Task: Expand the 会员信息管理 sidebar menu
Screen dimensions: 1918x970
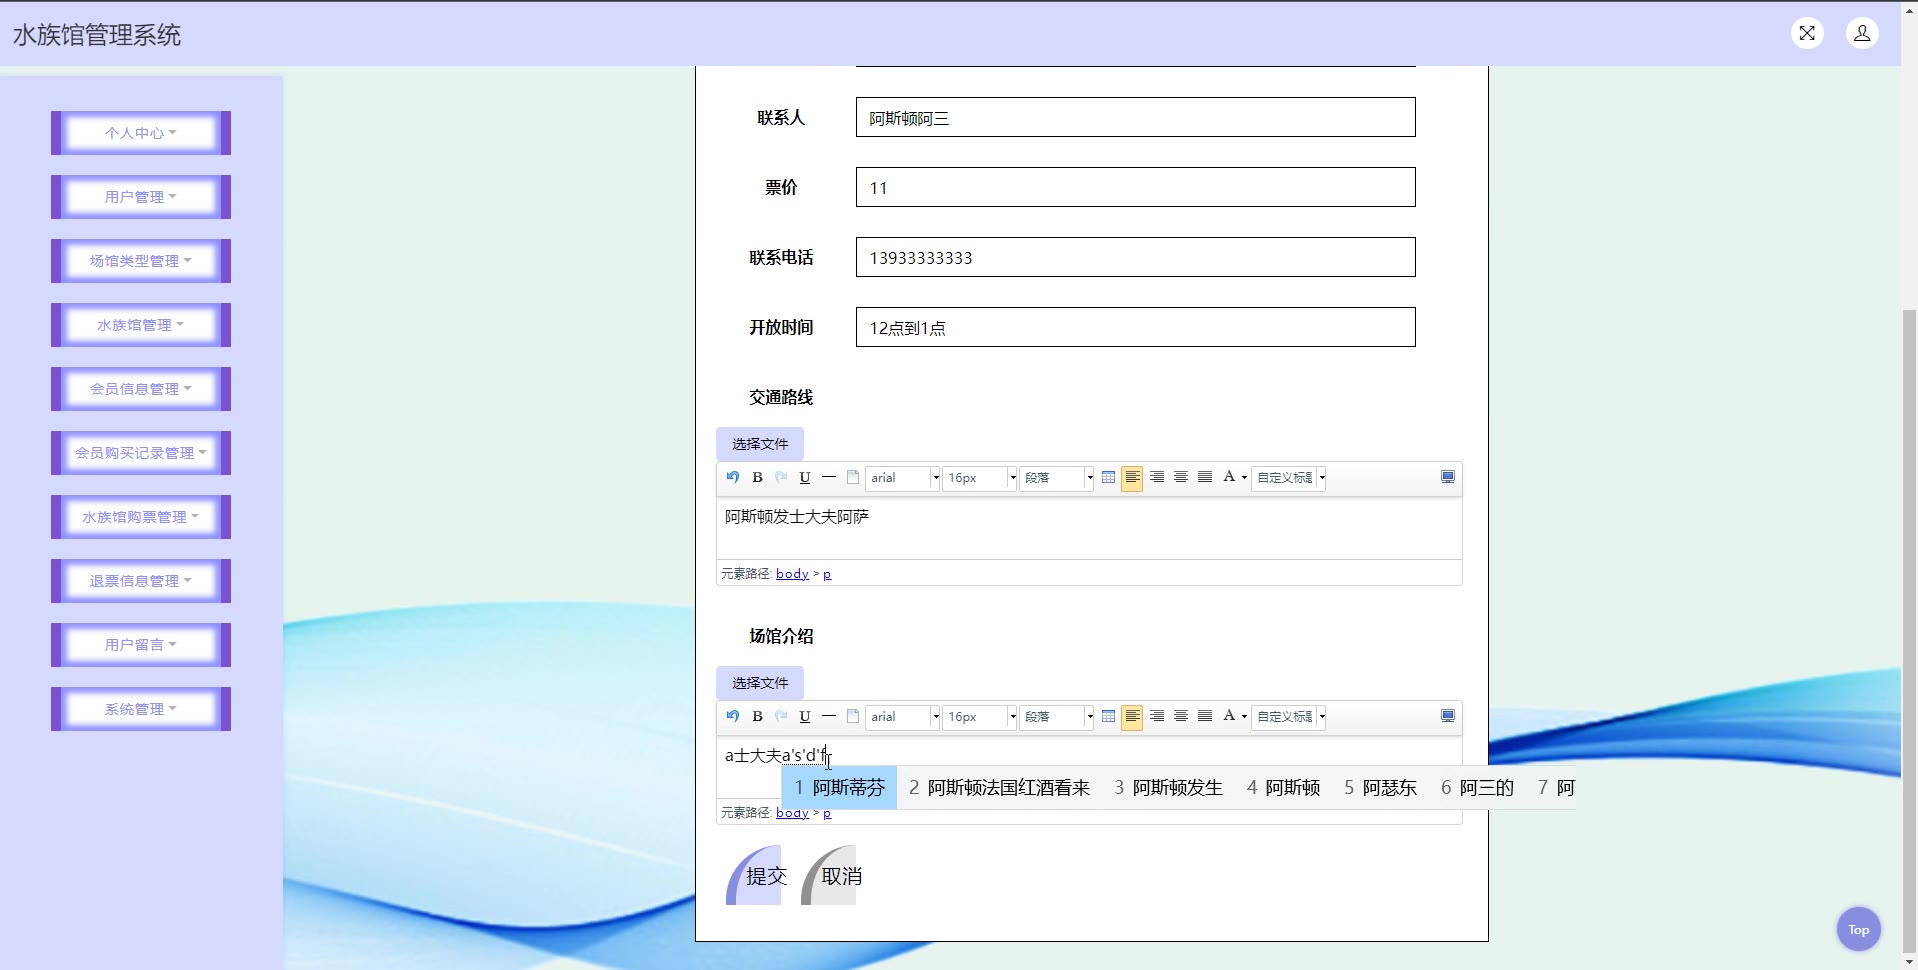Action: pos(141,389)
